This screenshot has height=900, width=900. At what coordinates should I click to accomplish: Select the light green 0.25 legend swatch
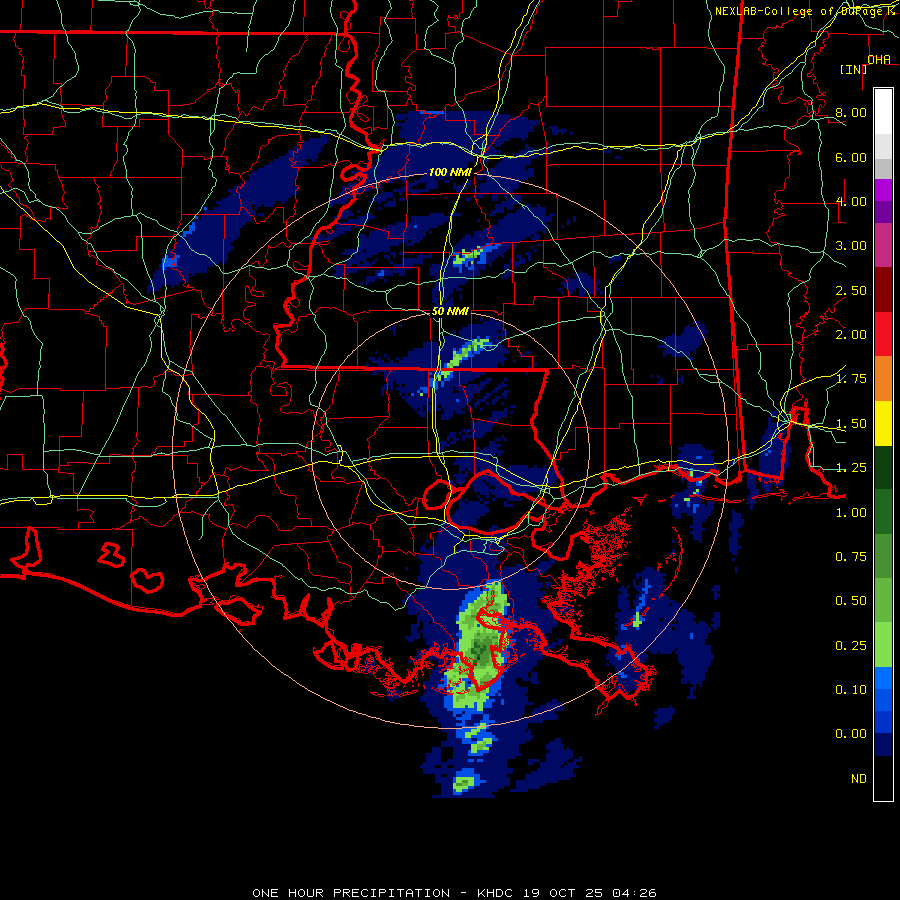tap(883, 645)
